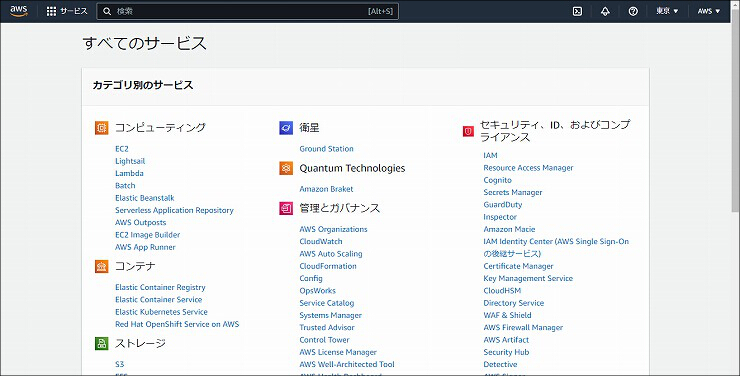Open the help question mark icon
Viewport: 740px width, 376px height.
point(633,11)
